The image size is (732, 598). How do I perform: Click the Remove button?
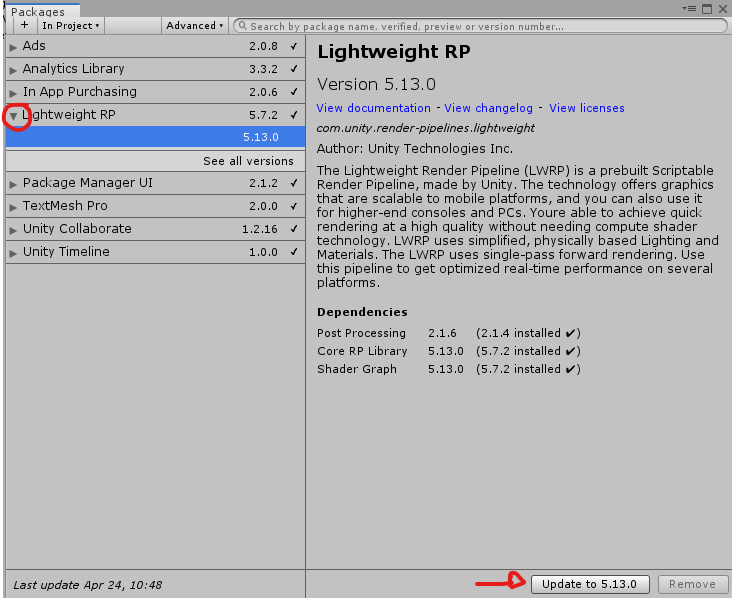tap(692, 584)
